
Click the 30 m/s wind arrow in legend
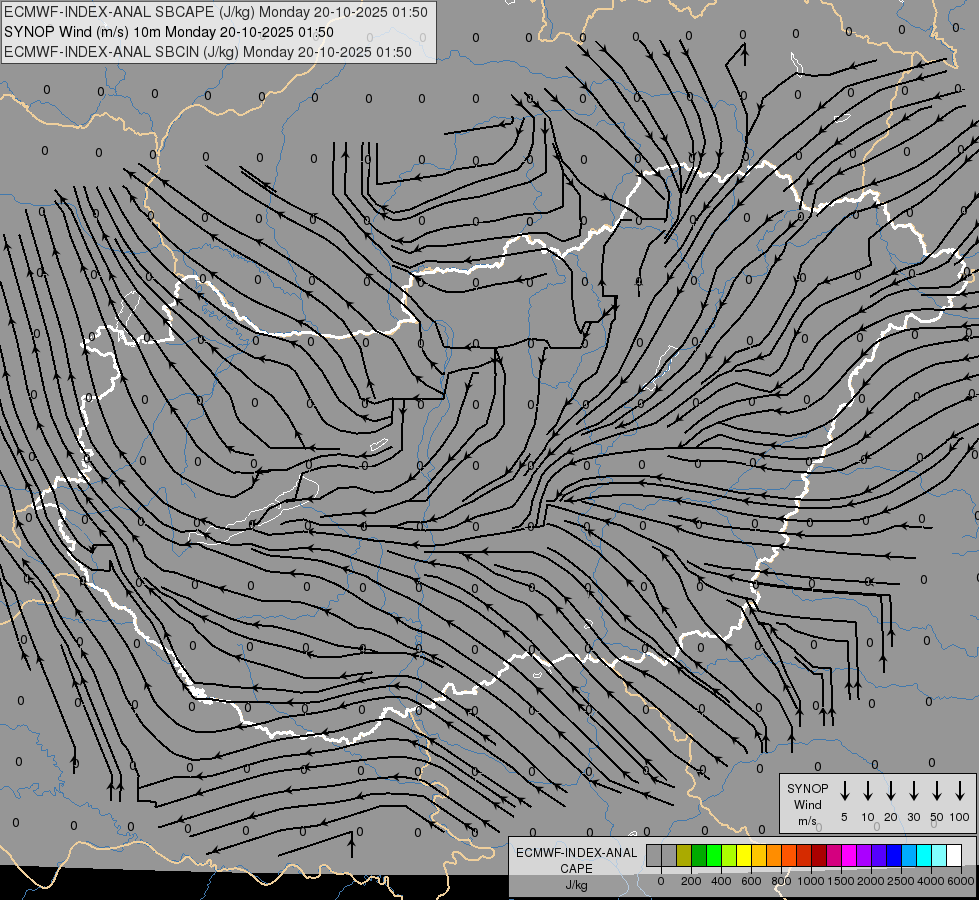(913, 791)
